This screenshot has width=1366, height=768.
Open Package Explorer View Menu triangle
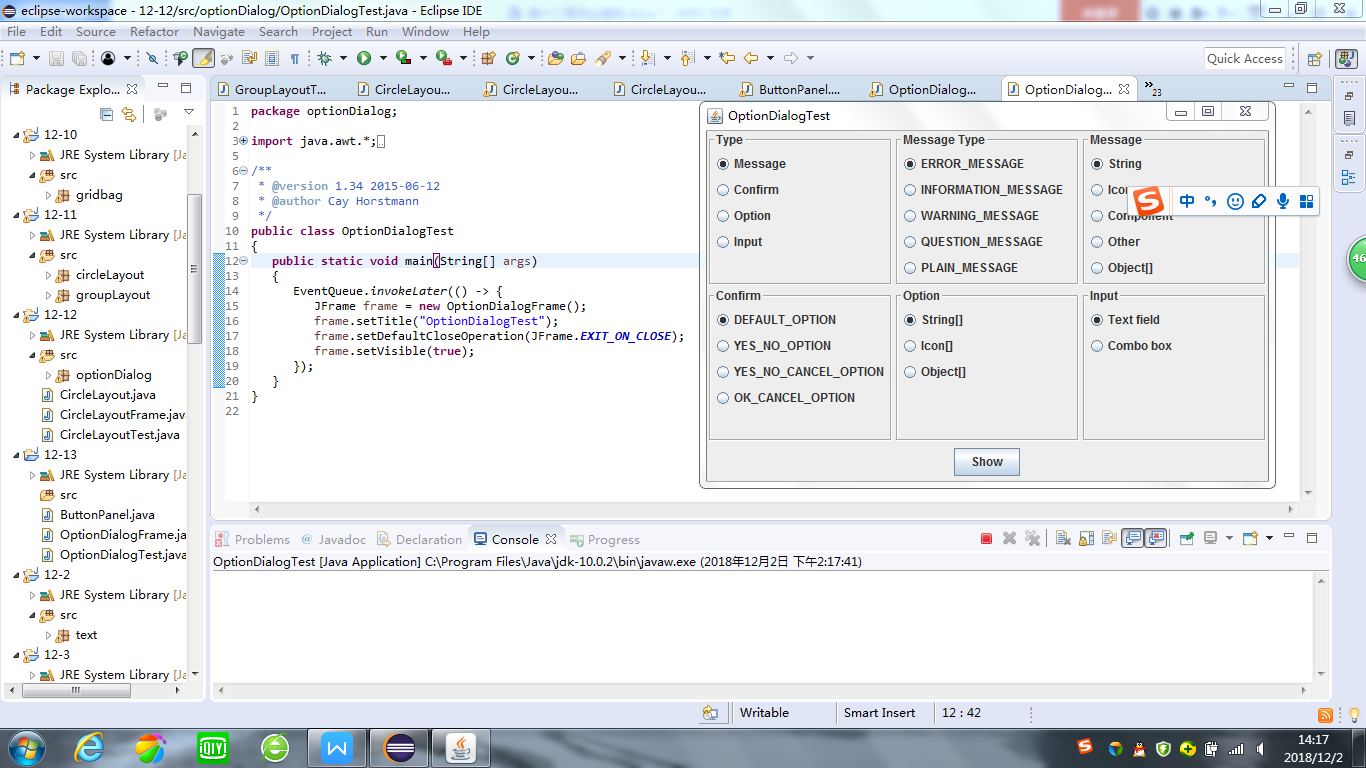(189, 113)
